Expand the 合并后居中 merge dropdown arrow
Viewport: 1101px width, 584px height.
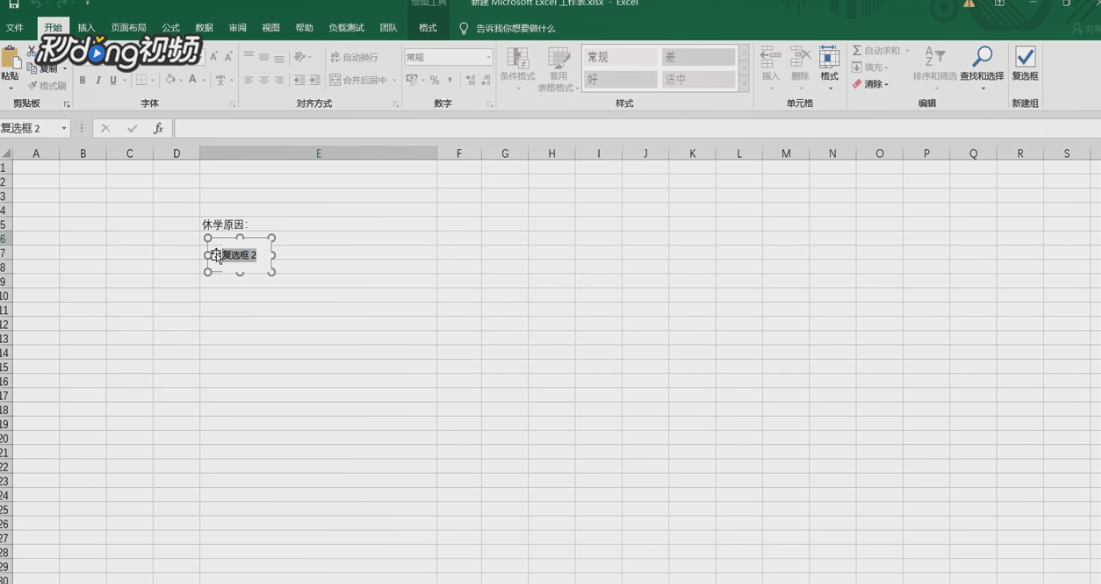tap(395, 80)
